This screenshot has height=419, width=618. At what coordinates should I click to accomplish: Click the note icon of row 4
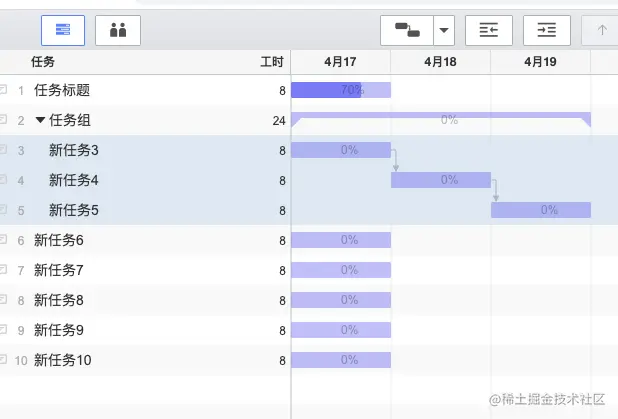3,179
